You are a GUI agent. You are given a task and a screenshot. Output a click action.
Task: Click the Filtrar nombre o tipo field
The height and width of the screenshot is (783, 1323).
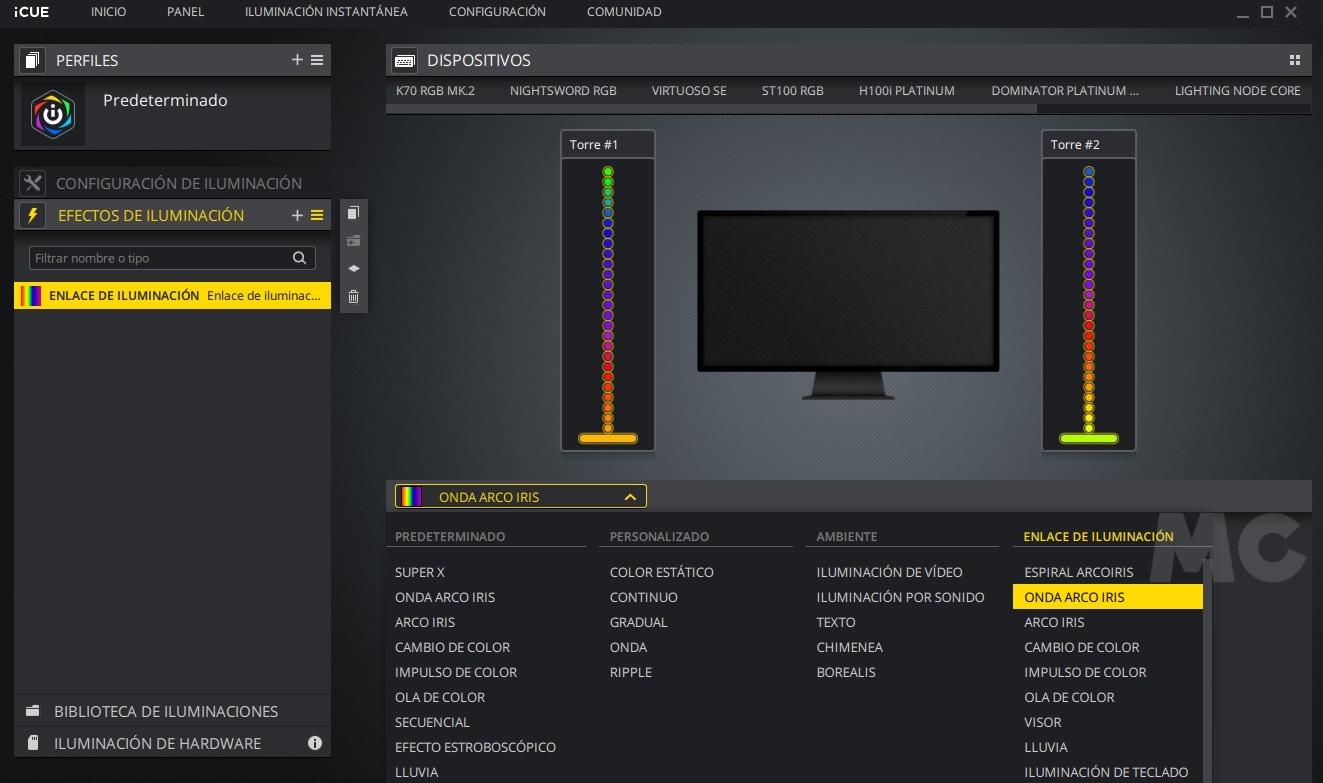tap(160, 258)
